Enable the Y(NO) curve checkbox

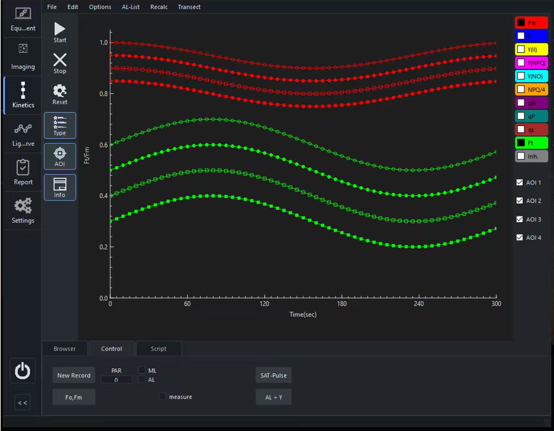(x=521, y=76)
